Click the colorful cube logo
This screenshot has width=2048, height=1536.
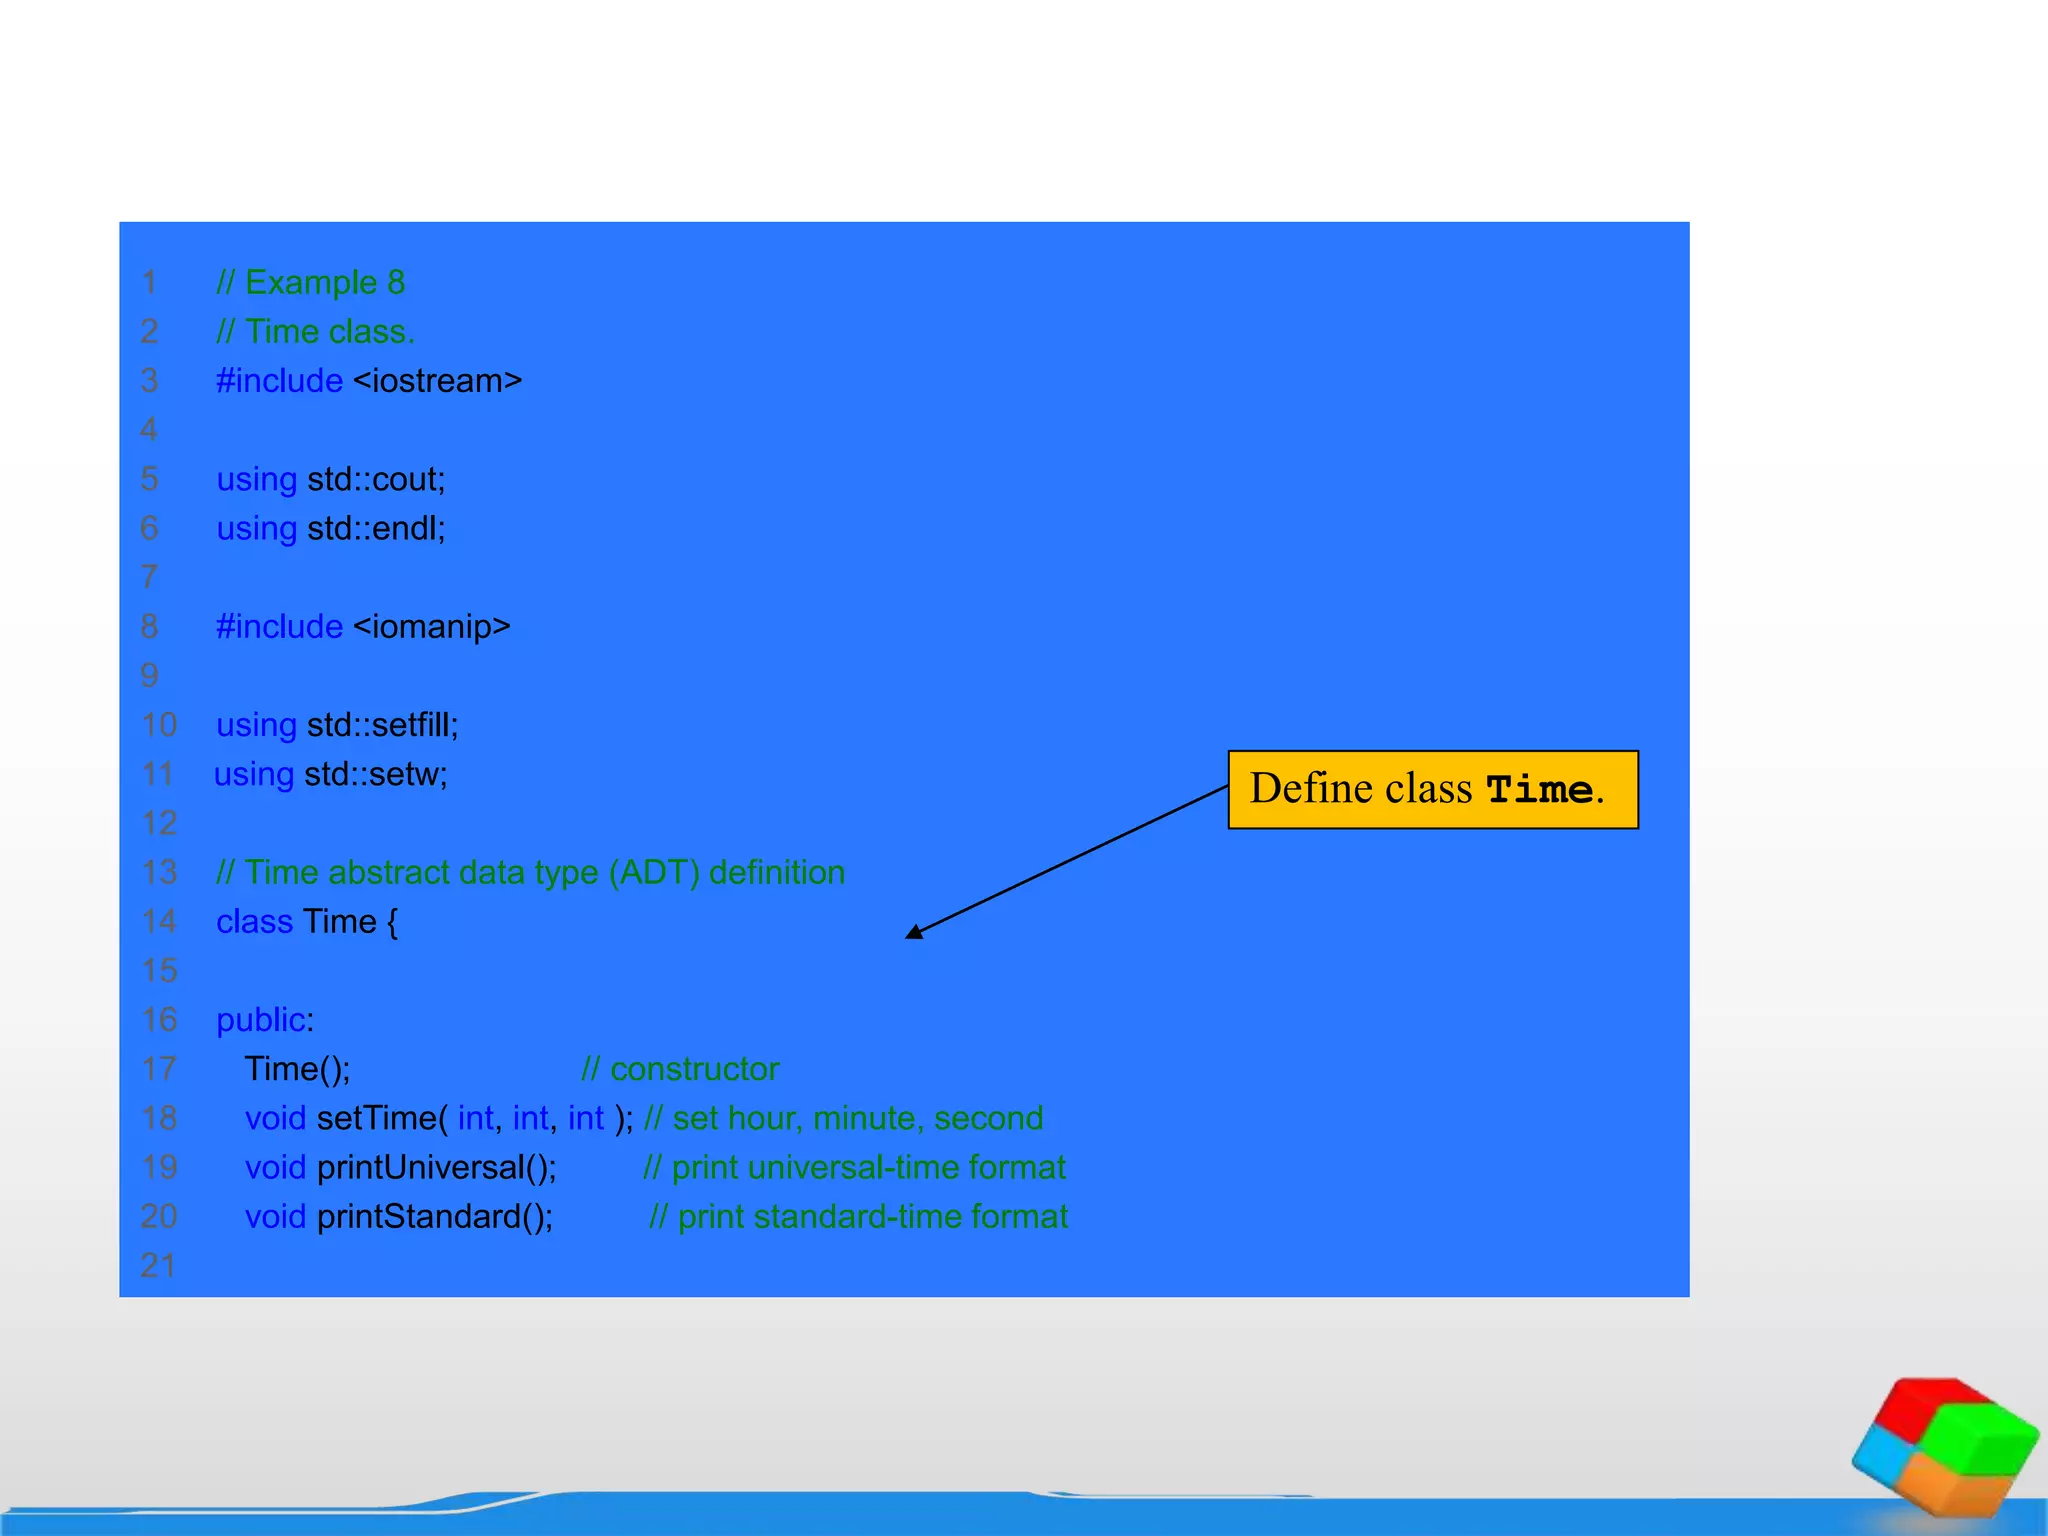coord(1945,1446)
